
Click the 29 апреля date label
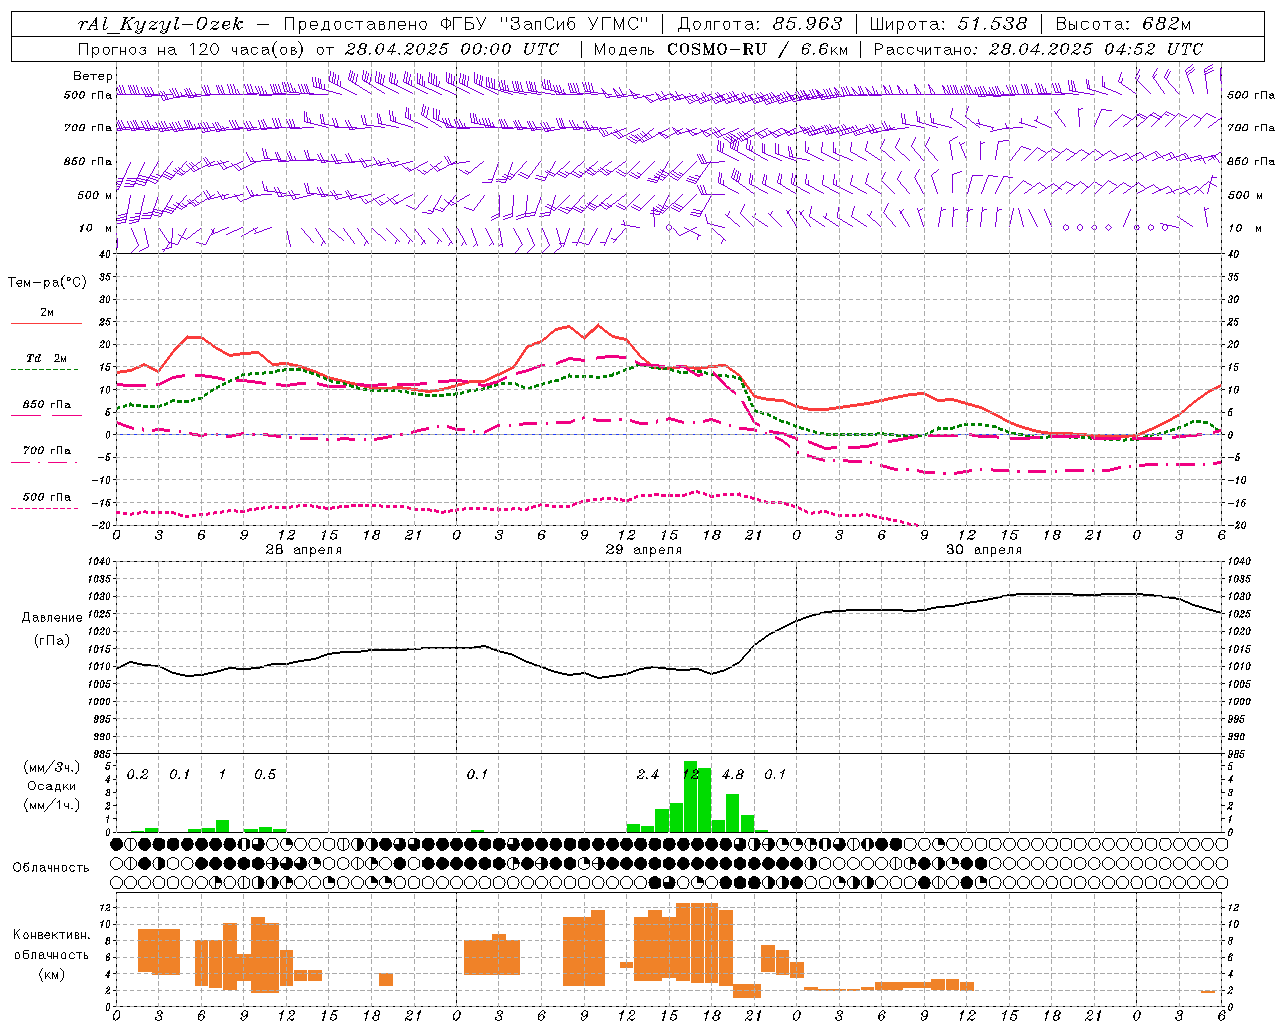643,550
